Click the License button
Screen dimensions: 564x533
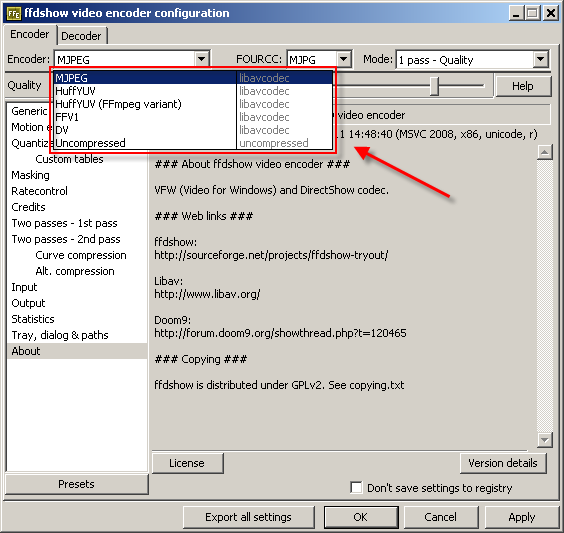pos(187,463)
